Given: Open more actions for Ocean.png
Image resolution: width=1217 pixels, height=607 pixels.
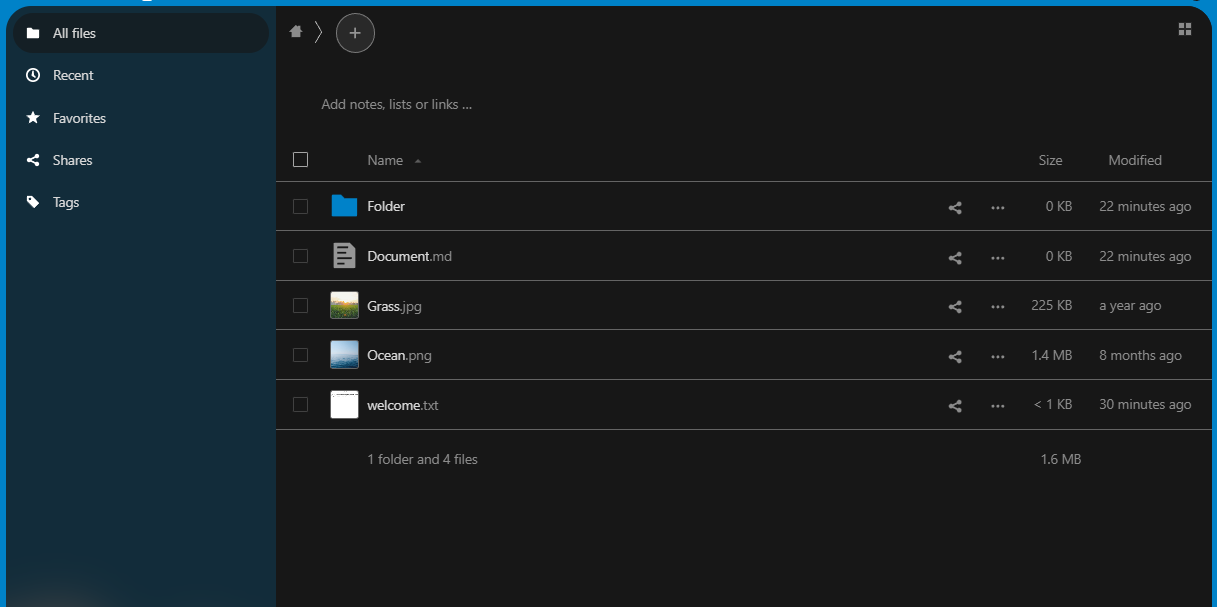Looking at the screenshot, I should coord(997,356).
